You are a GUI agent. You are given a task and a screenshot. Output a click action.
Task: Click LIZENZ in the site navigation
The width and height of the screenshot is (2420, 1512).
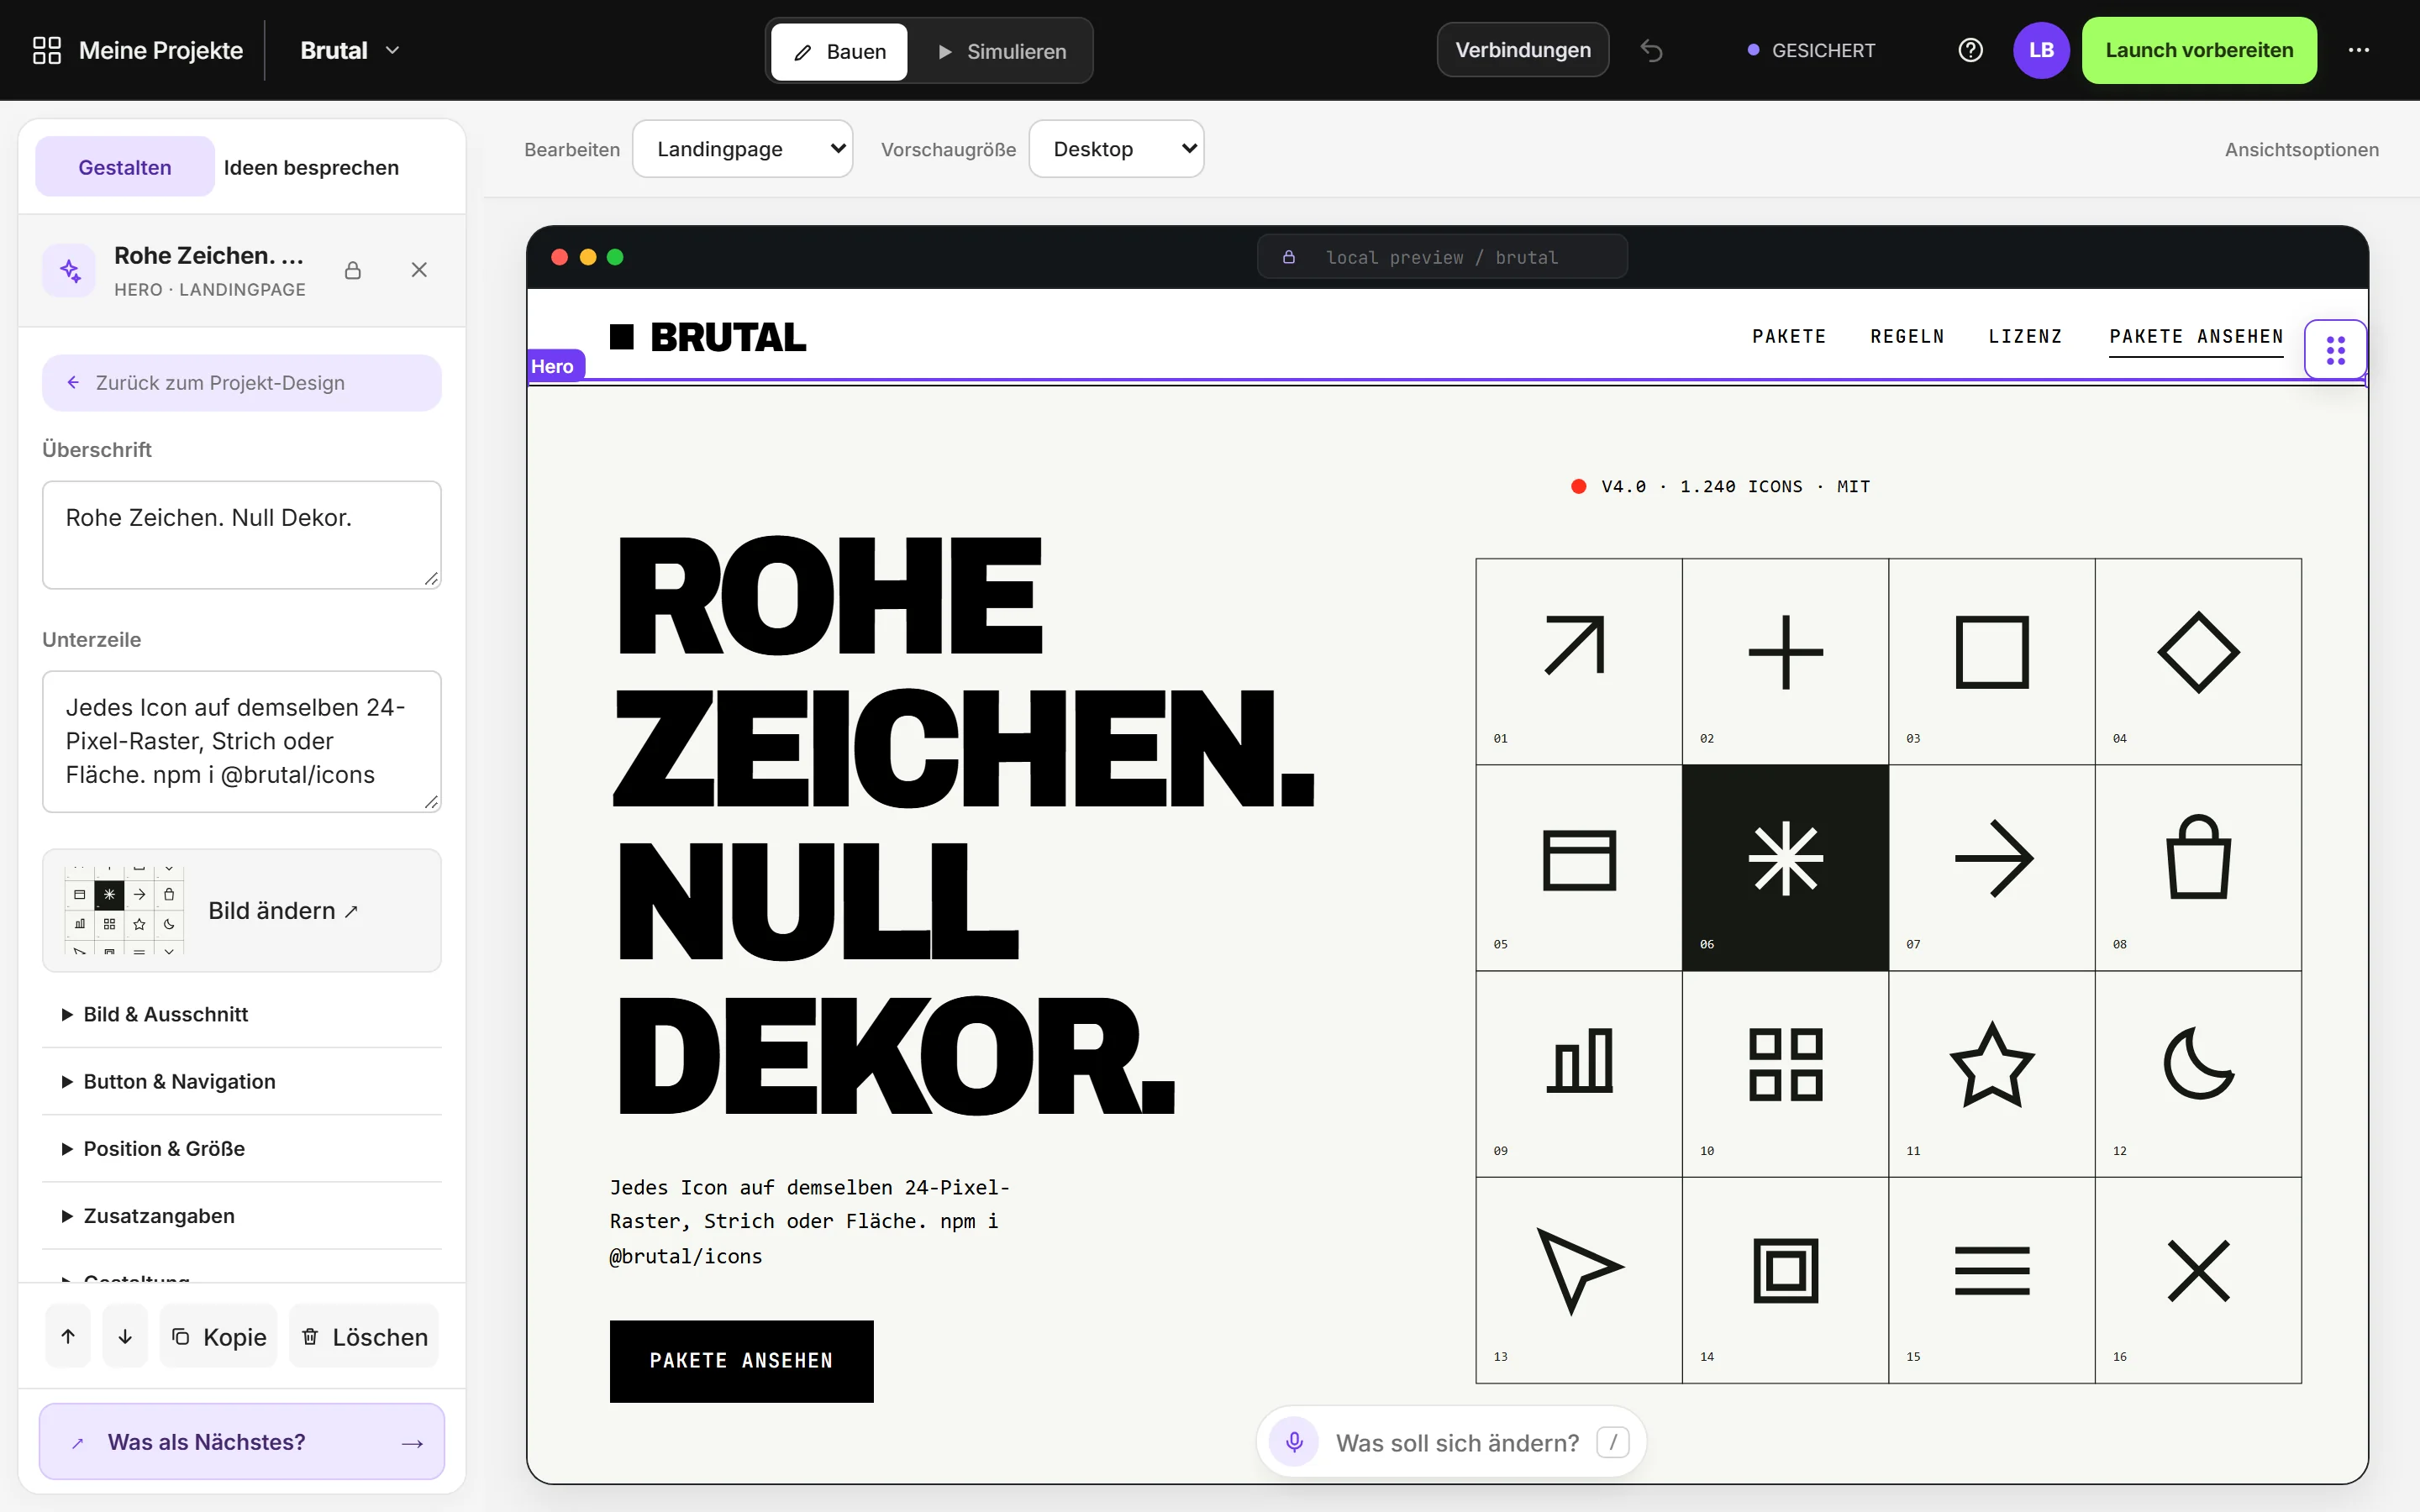pyautogui.click(x=2025, y=336)
